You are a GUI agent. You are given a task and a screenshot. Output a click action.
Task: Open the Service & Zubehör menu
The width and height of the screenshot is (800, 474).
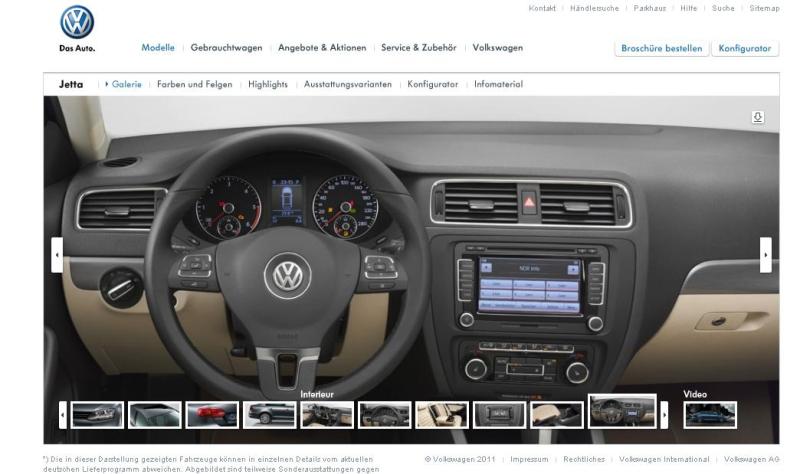coord(418,47)
